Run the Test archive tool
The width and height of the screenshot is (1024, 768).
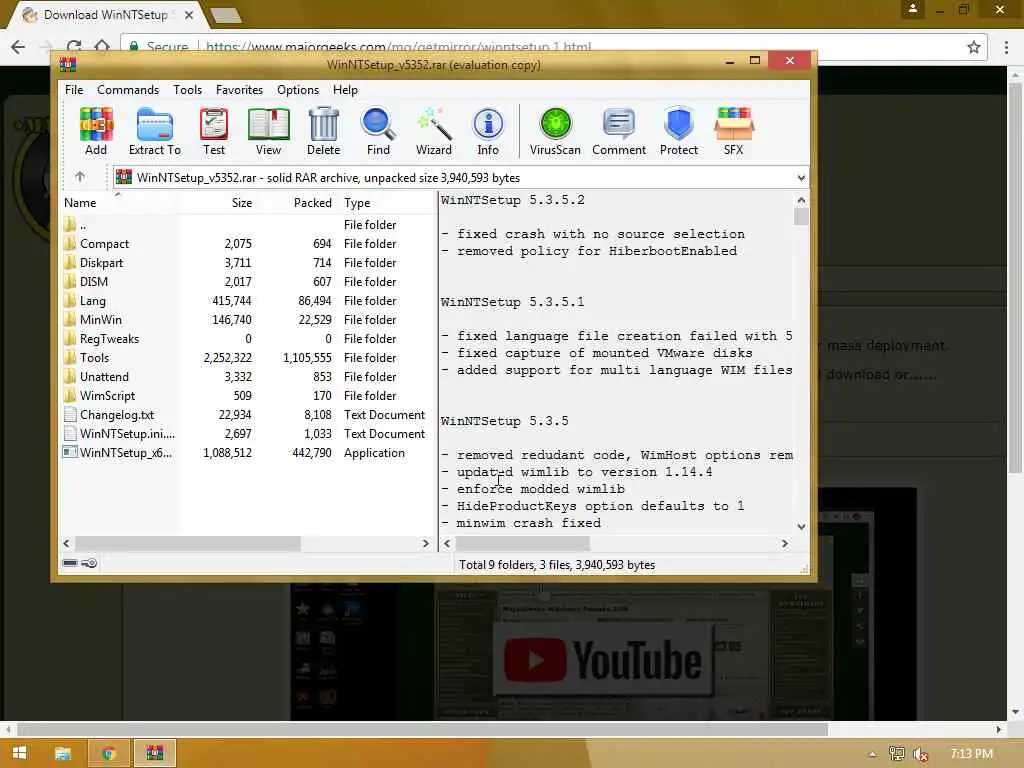point(214,131)
